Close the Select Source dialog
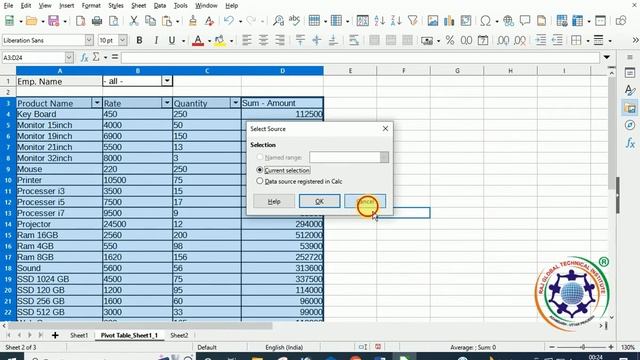Screen dimensions: 640x360 point(385,129)
